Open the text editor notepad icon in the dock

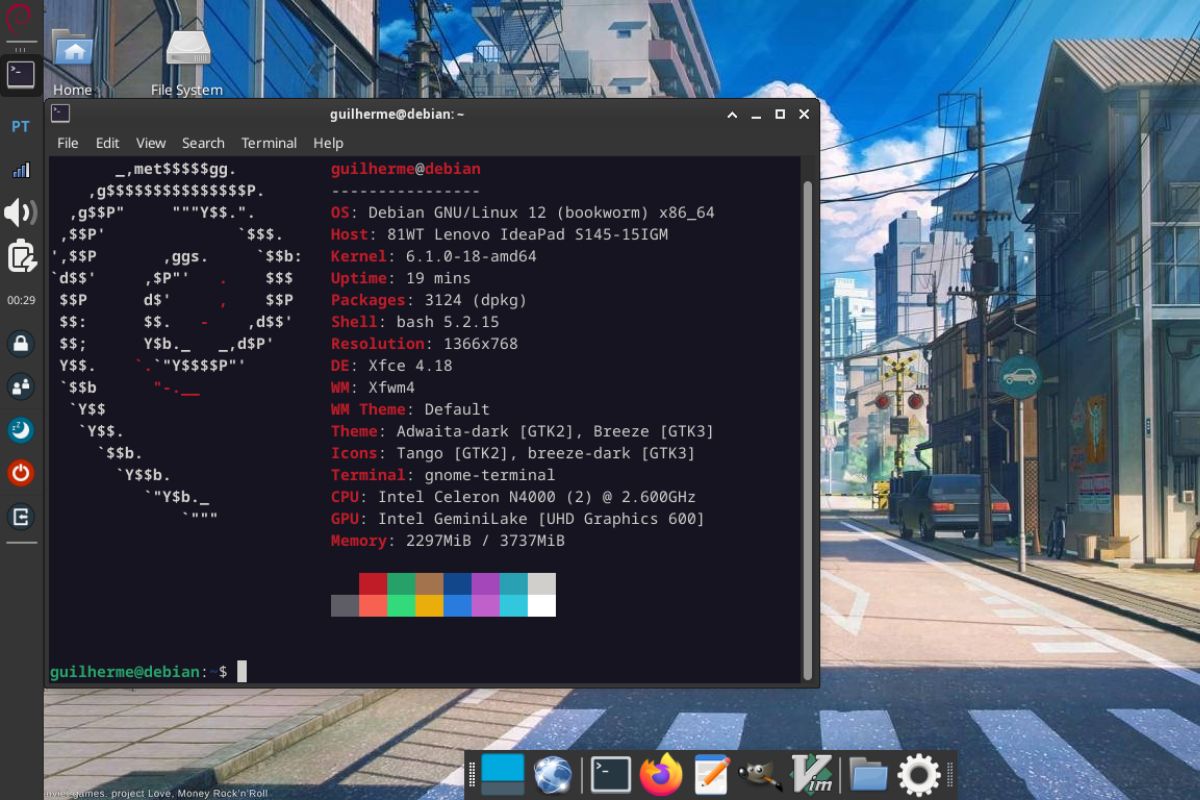click(711, 775)
